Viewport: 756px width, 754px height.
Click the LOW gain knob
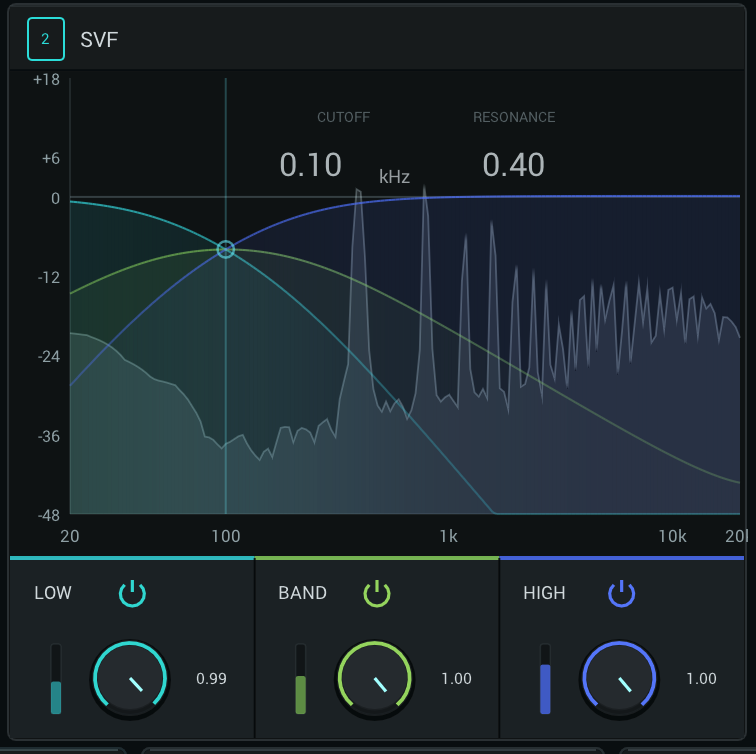pos(130,679)
